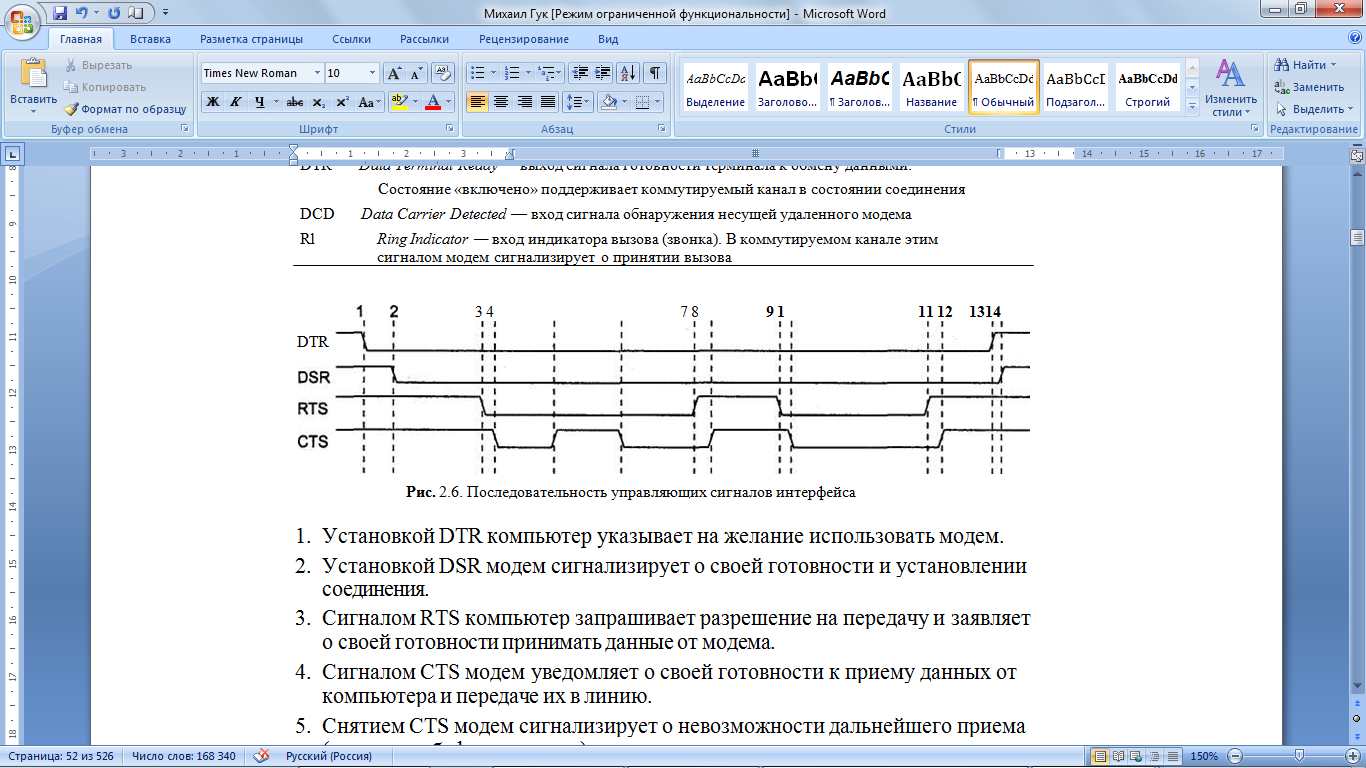
Task: Apply the Строгий (Strong) style
Action: [1148, 87]
